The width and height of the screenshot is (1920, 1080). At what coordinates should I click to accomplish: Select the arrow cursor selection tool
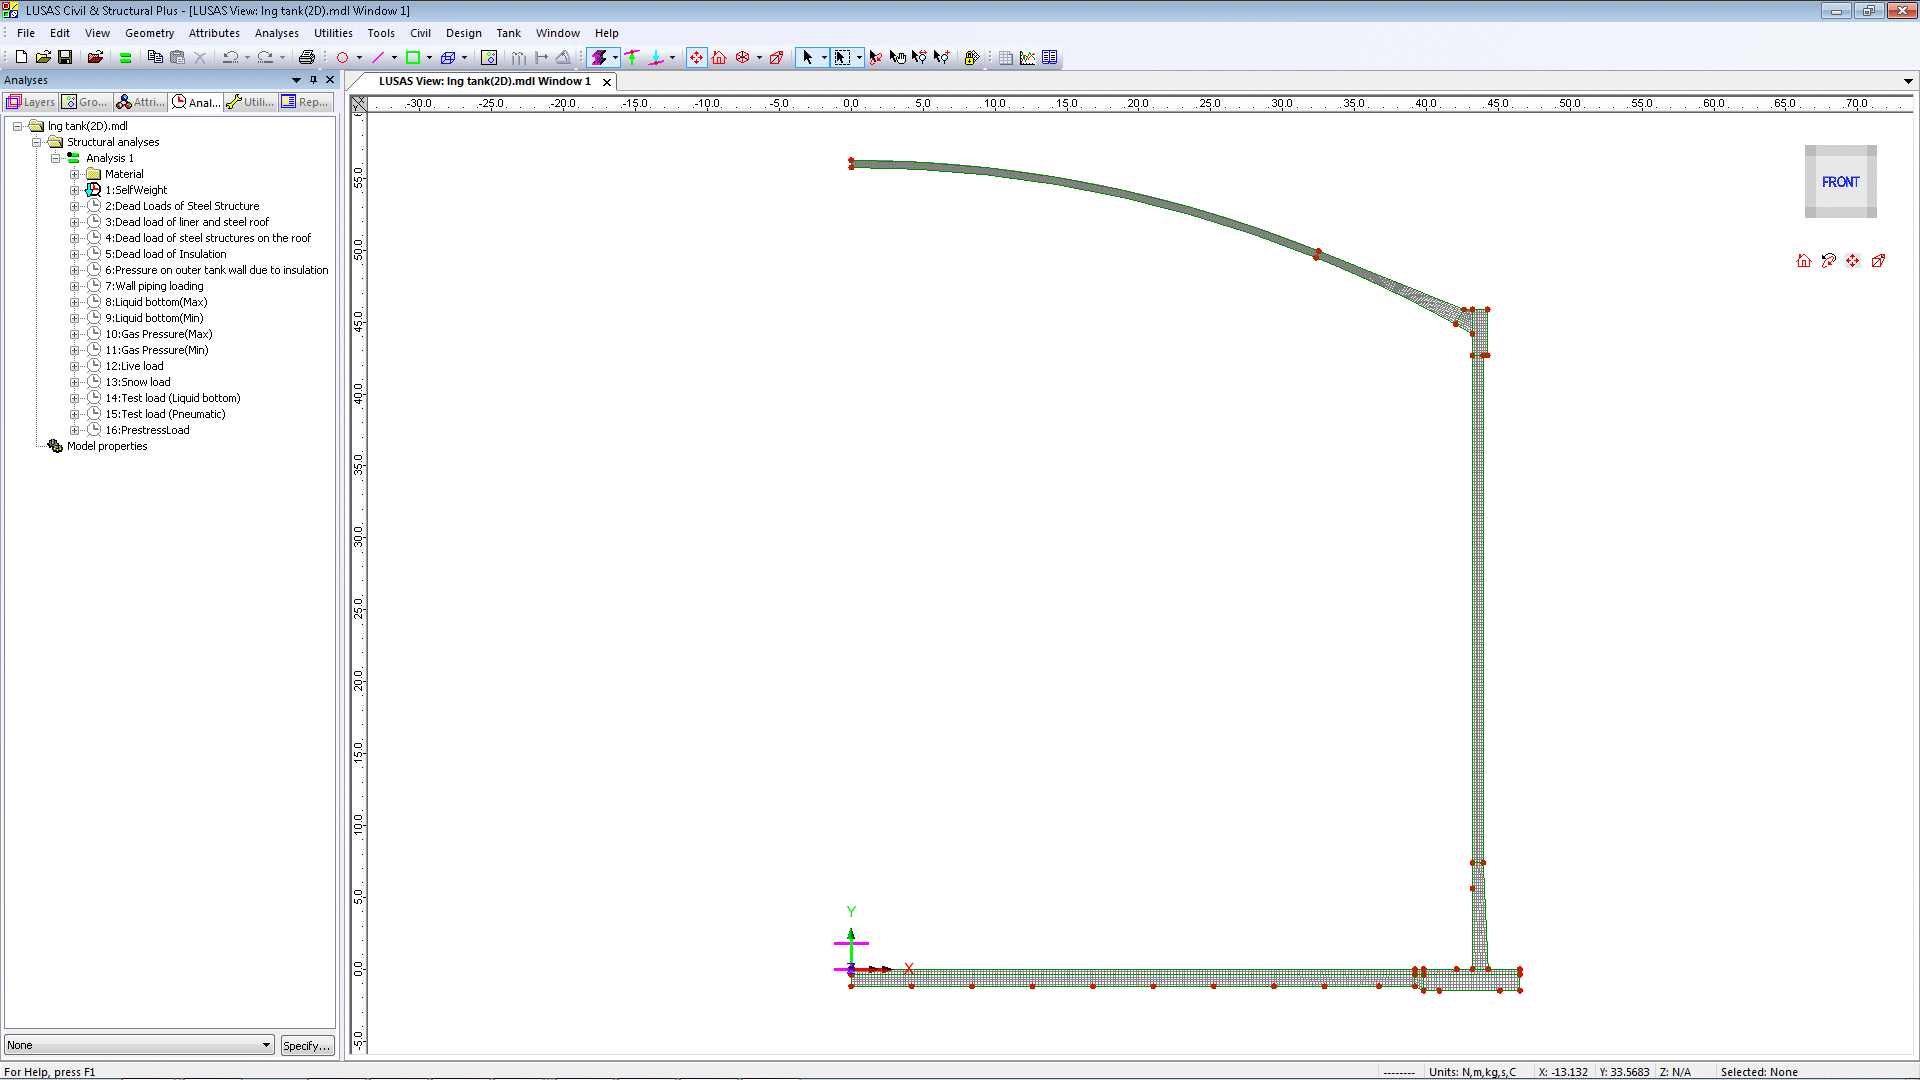(807, 57)
